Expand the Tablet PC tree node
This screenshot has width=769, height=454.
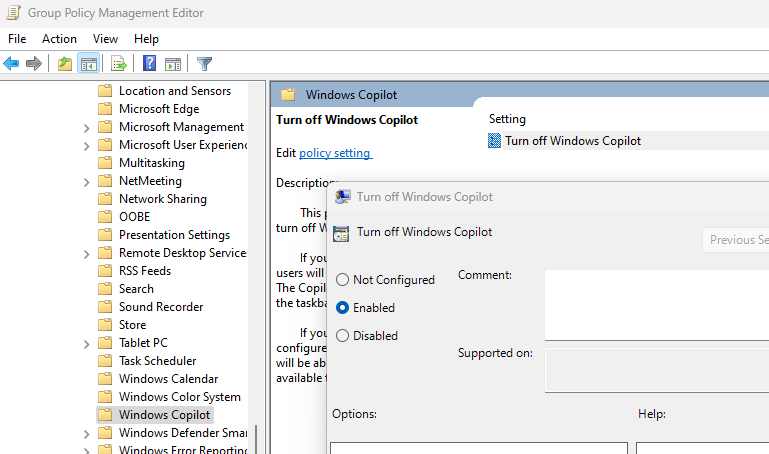click(86, 344)
